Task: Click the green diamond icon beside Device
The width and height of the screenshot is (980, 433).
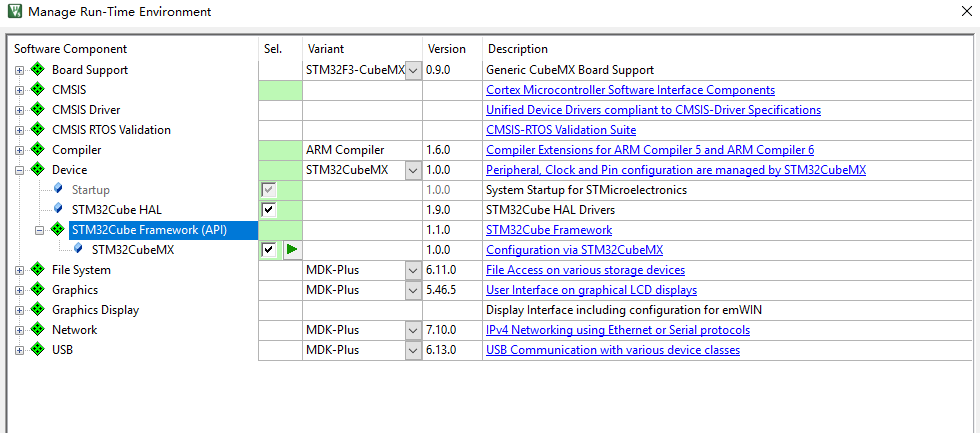Action: (38, 169)
